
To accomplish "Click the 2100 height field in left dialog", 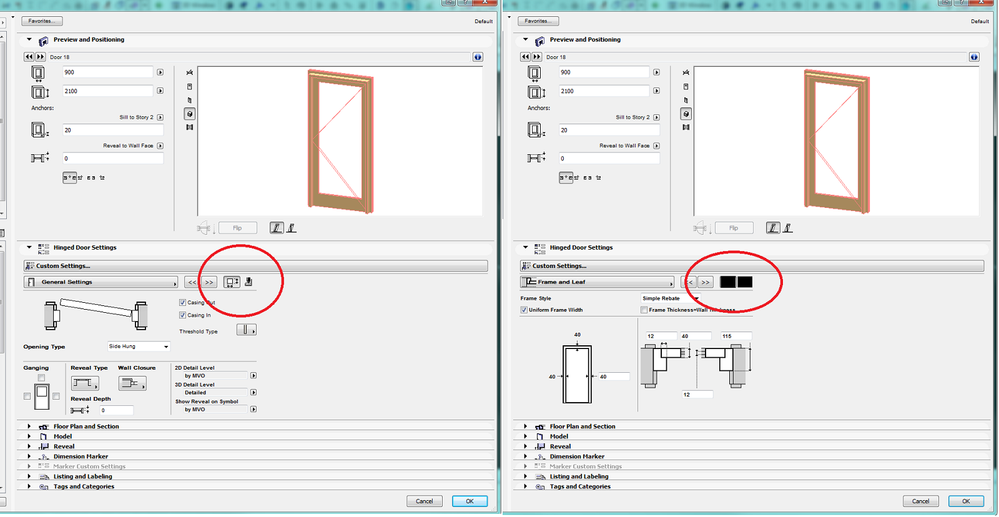I will pos(108,91).
